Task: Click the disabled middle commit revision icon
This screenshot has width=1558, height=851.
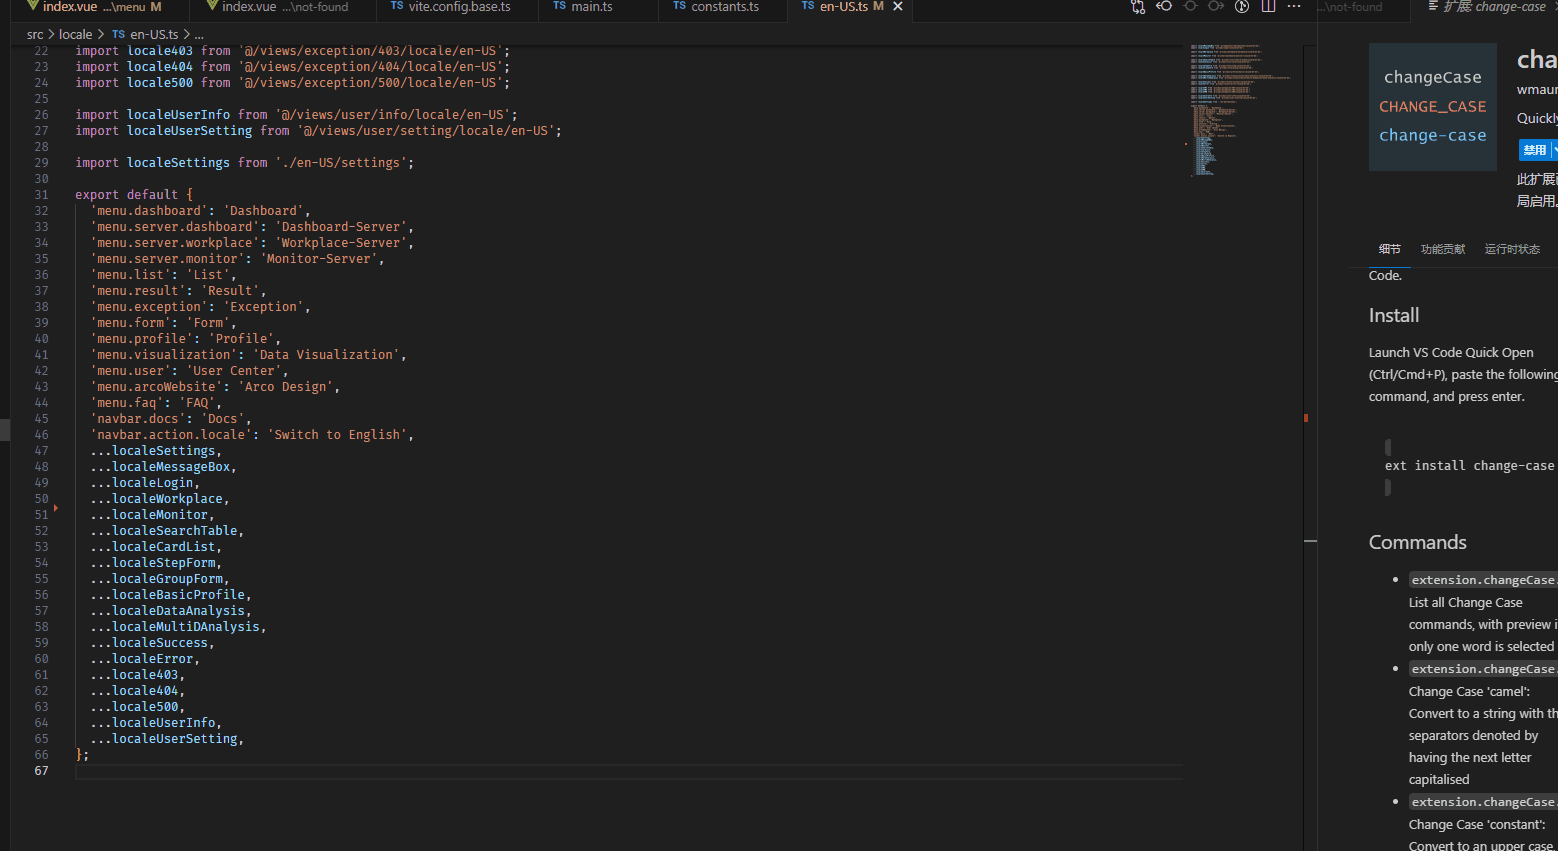Action: 1190,6
